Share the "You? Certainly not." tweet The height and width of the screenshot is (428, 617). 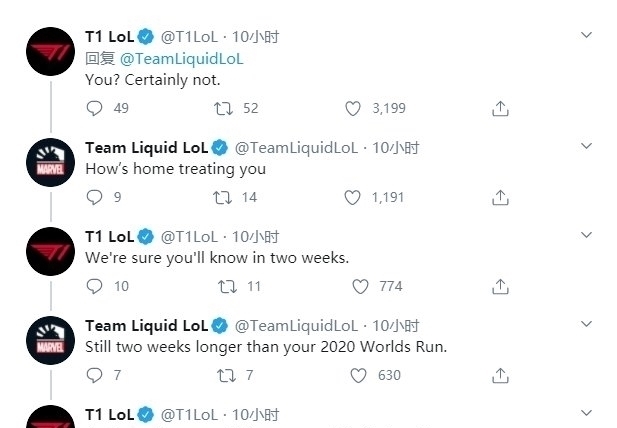coord(500,109)
